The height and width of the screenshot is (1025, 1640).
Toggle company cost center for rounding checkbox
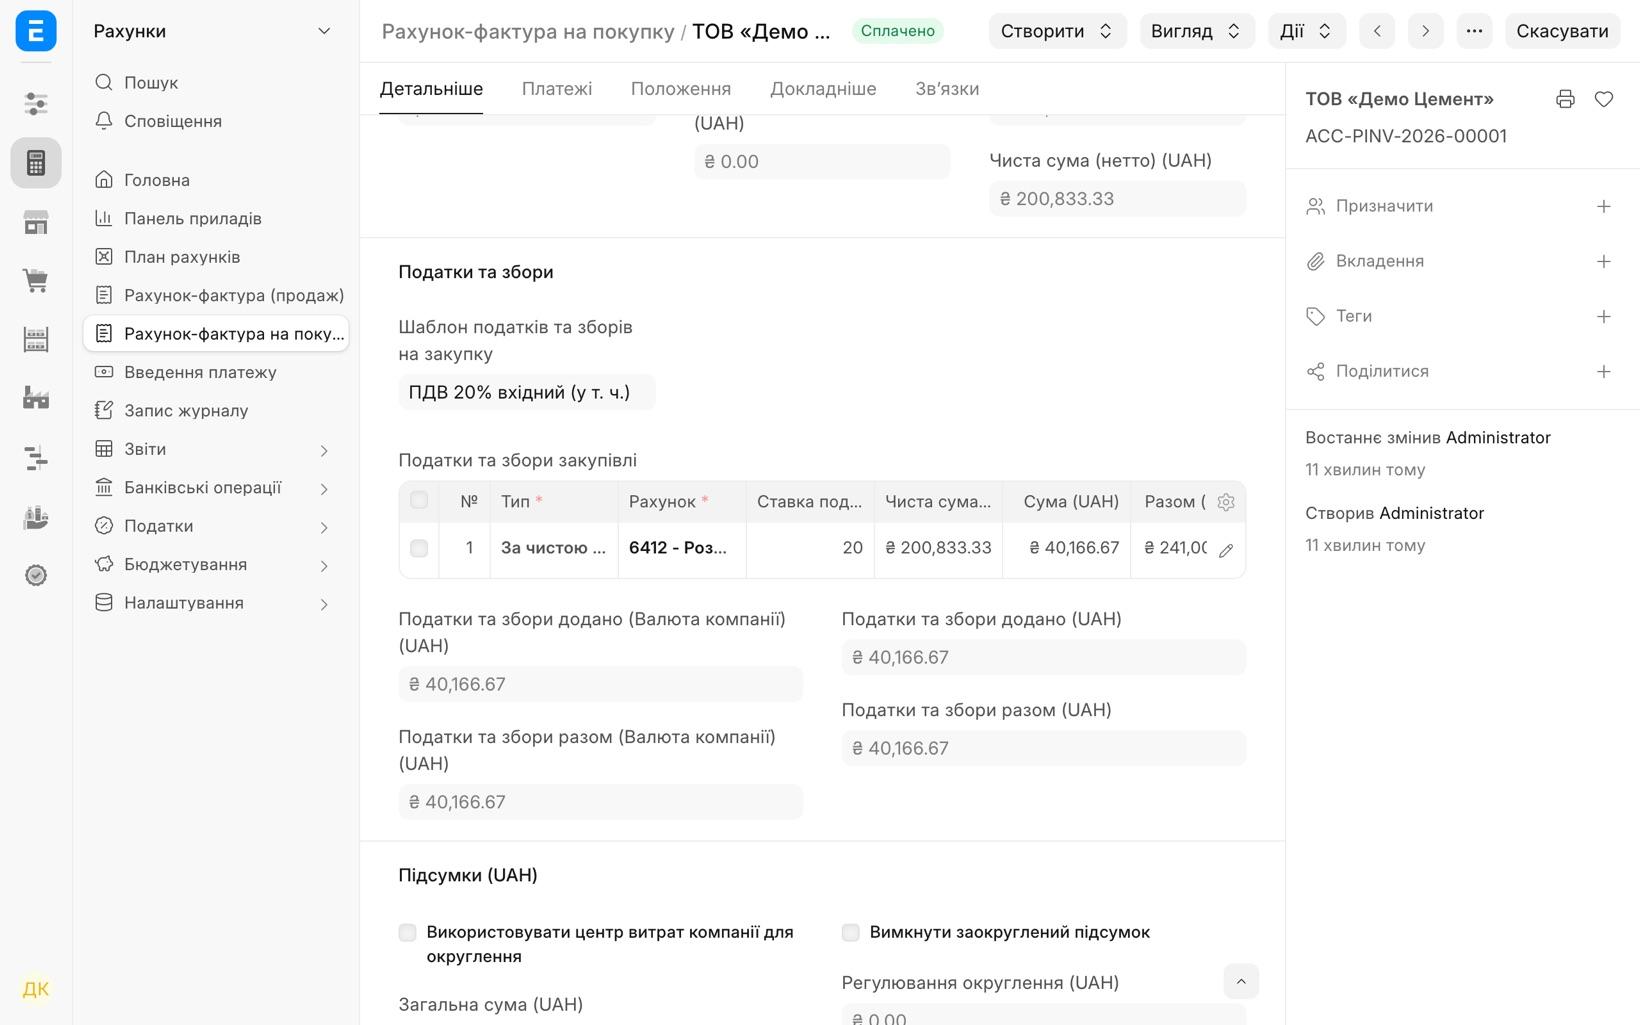click(407, 933)
